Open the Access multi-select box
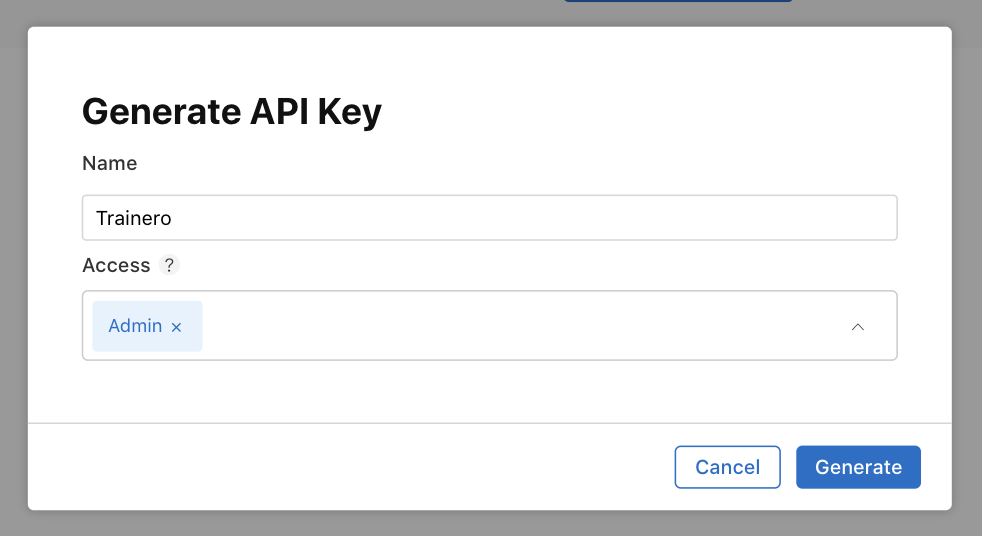This screenshot has height=536, width=982. (x=490, y=326)
